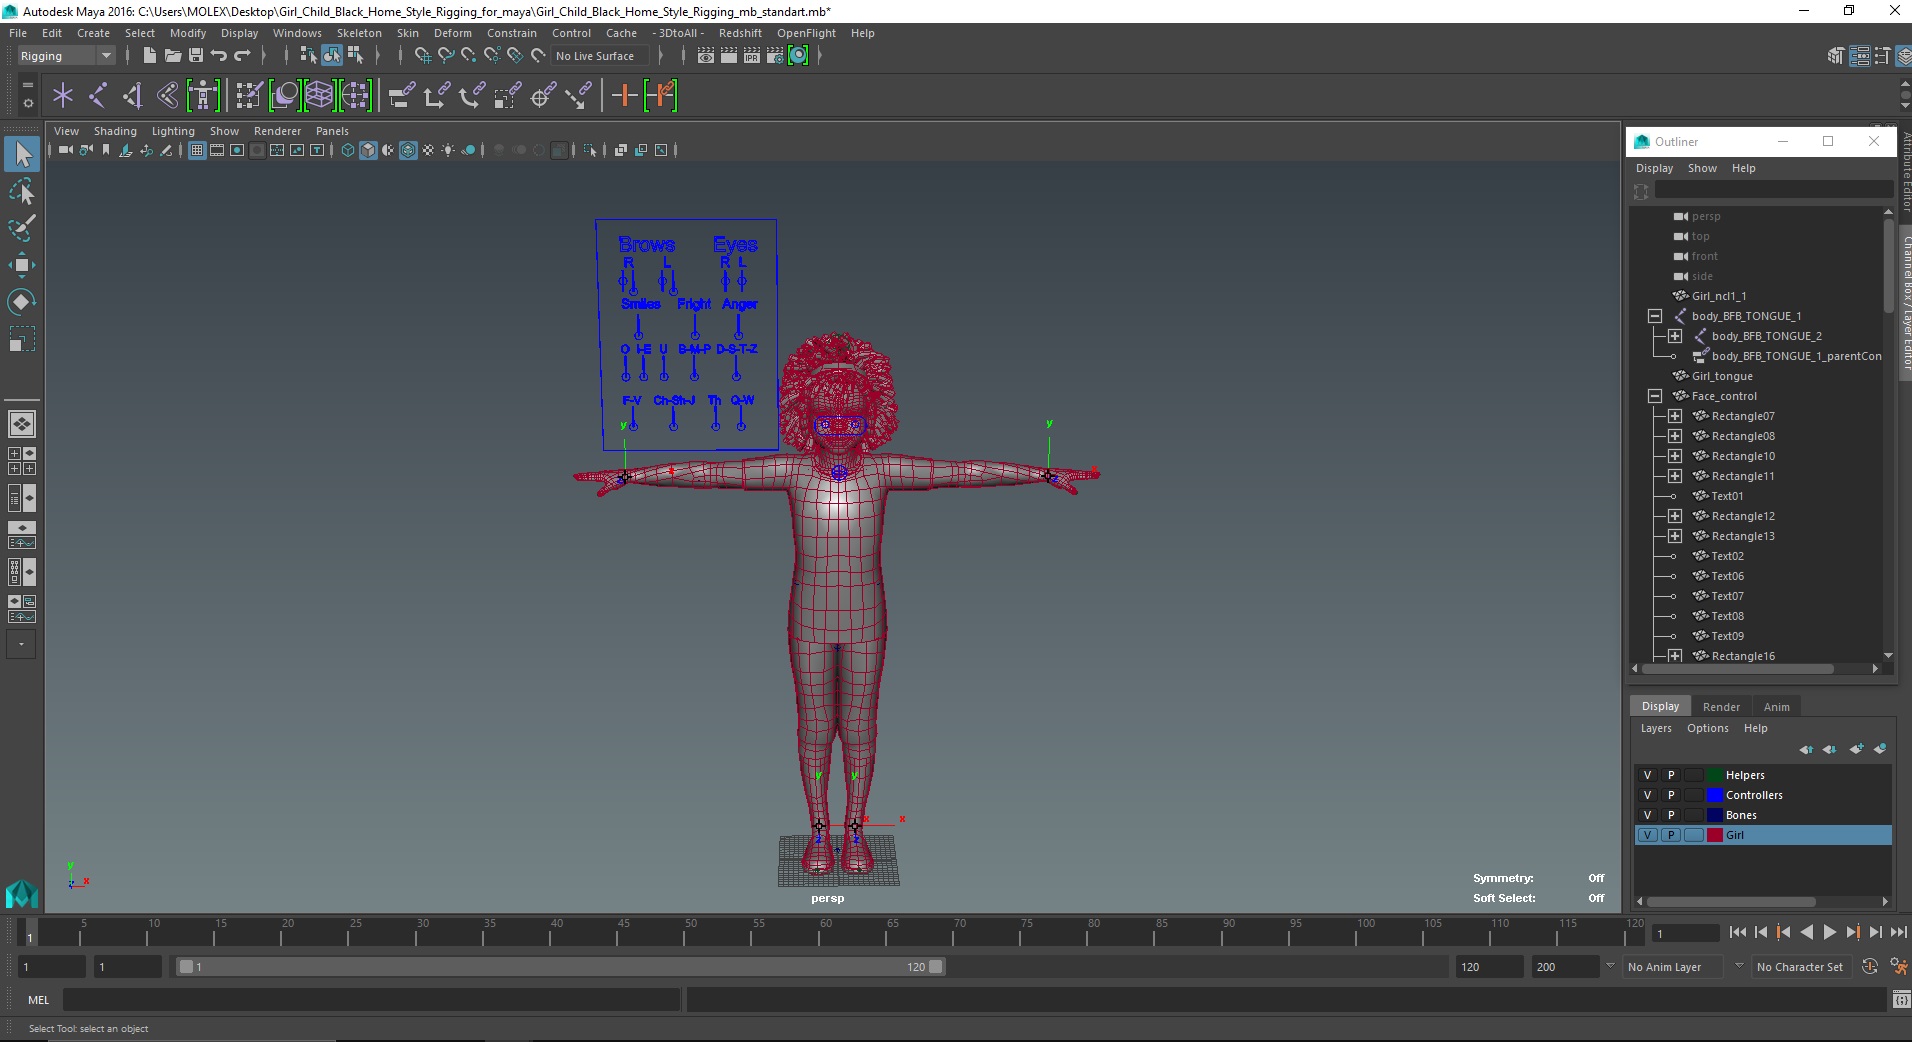Open the Create Locator shelf icon

[x=63, y=96]
